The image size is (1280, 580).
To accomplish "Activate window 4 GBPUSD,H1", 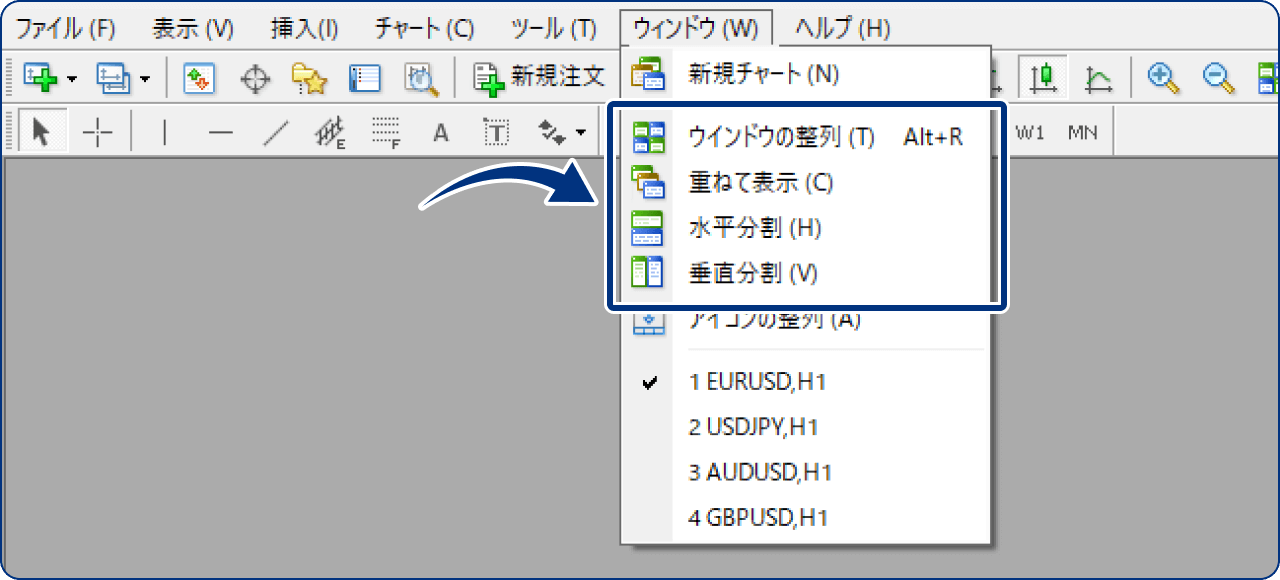I will [x=806, y=518].
